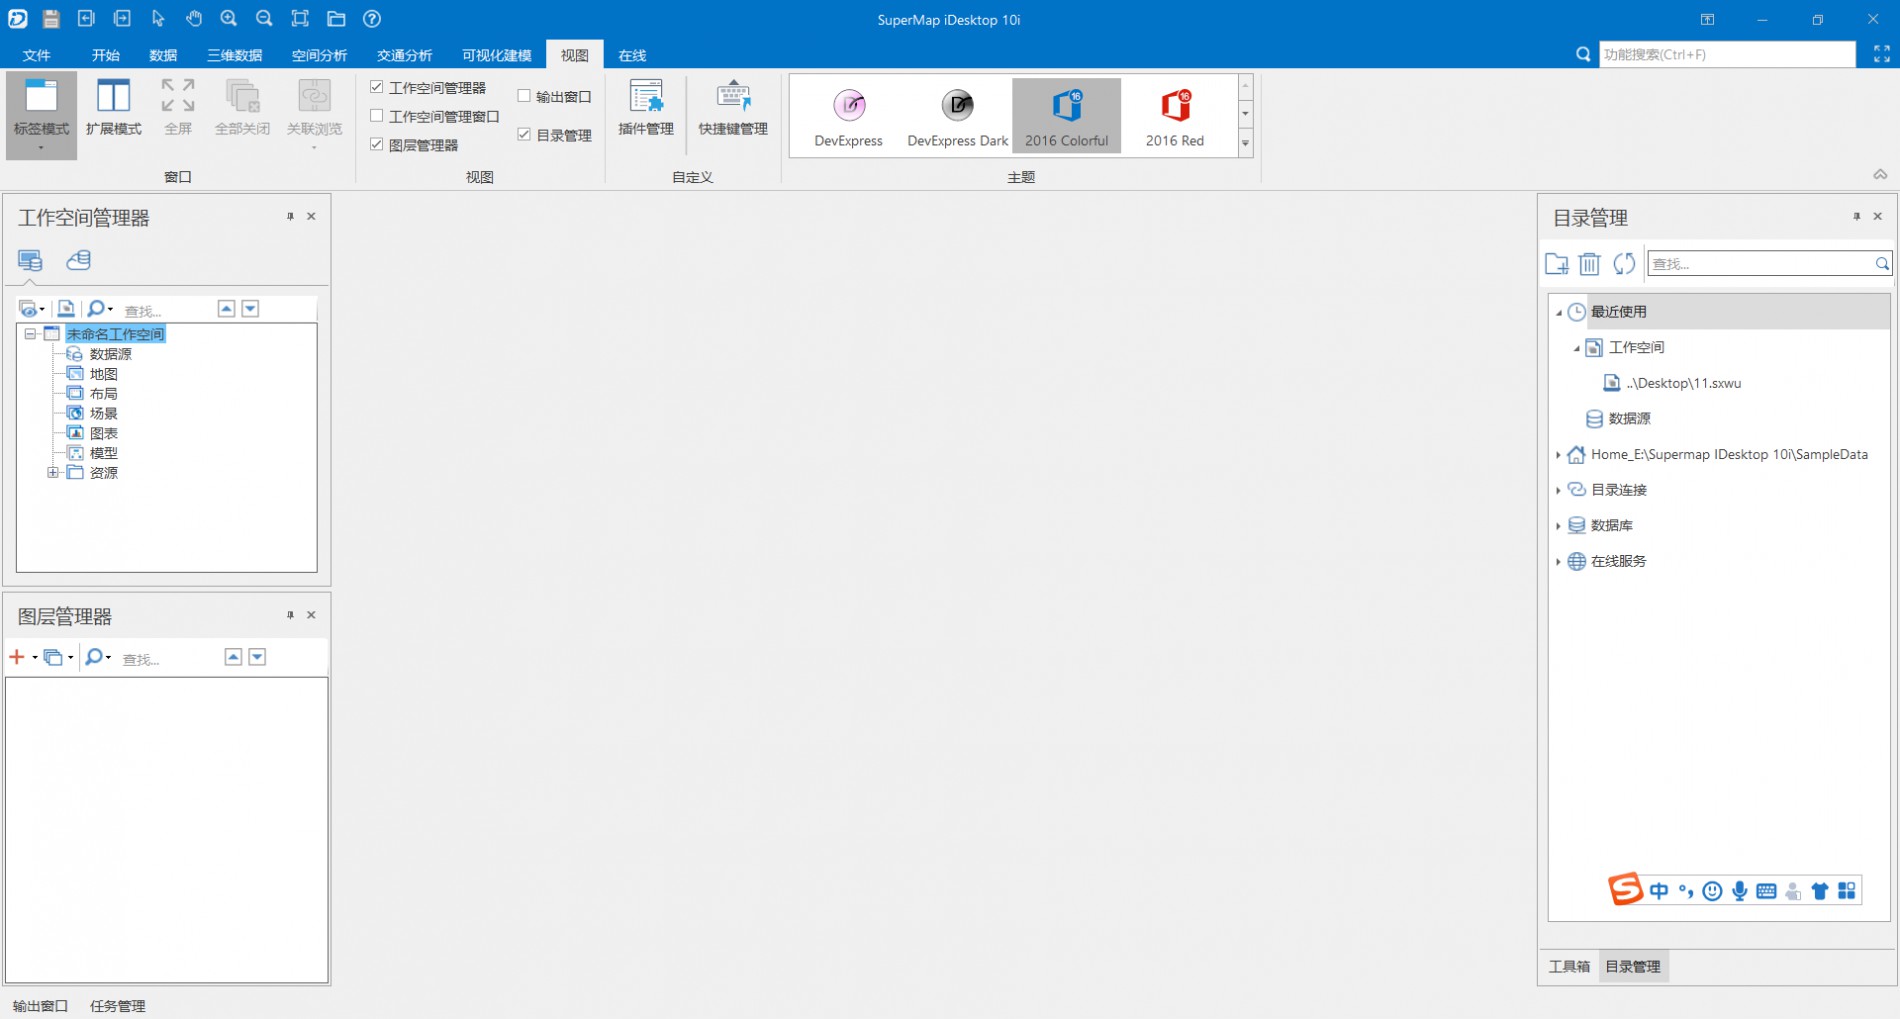Switch to the 三维数据 ribbon tab
The width and height of the screenshot is (1900, 1019).
(234, 55)
